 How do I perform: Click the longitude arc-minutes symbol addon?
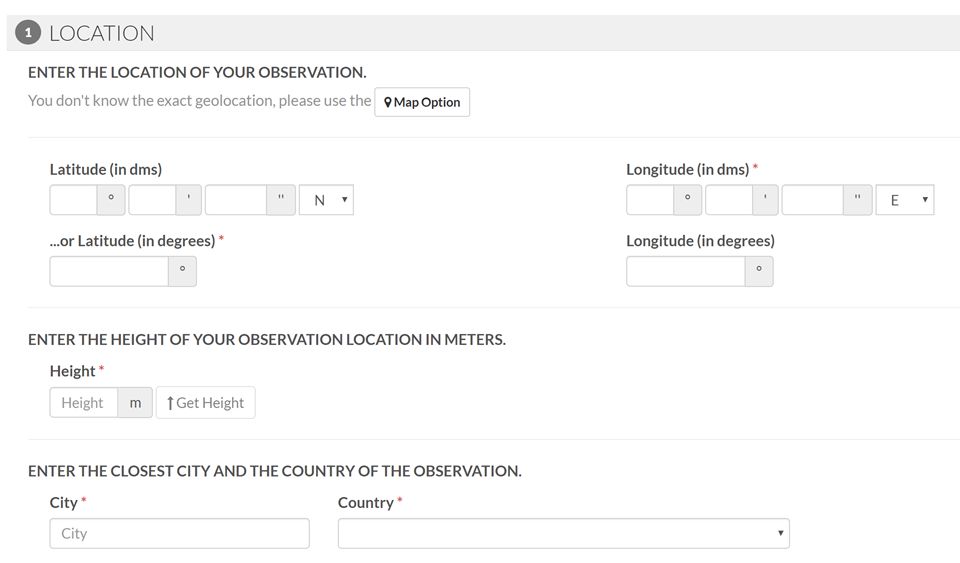coord(765,200)
